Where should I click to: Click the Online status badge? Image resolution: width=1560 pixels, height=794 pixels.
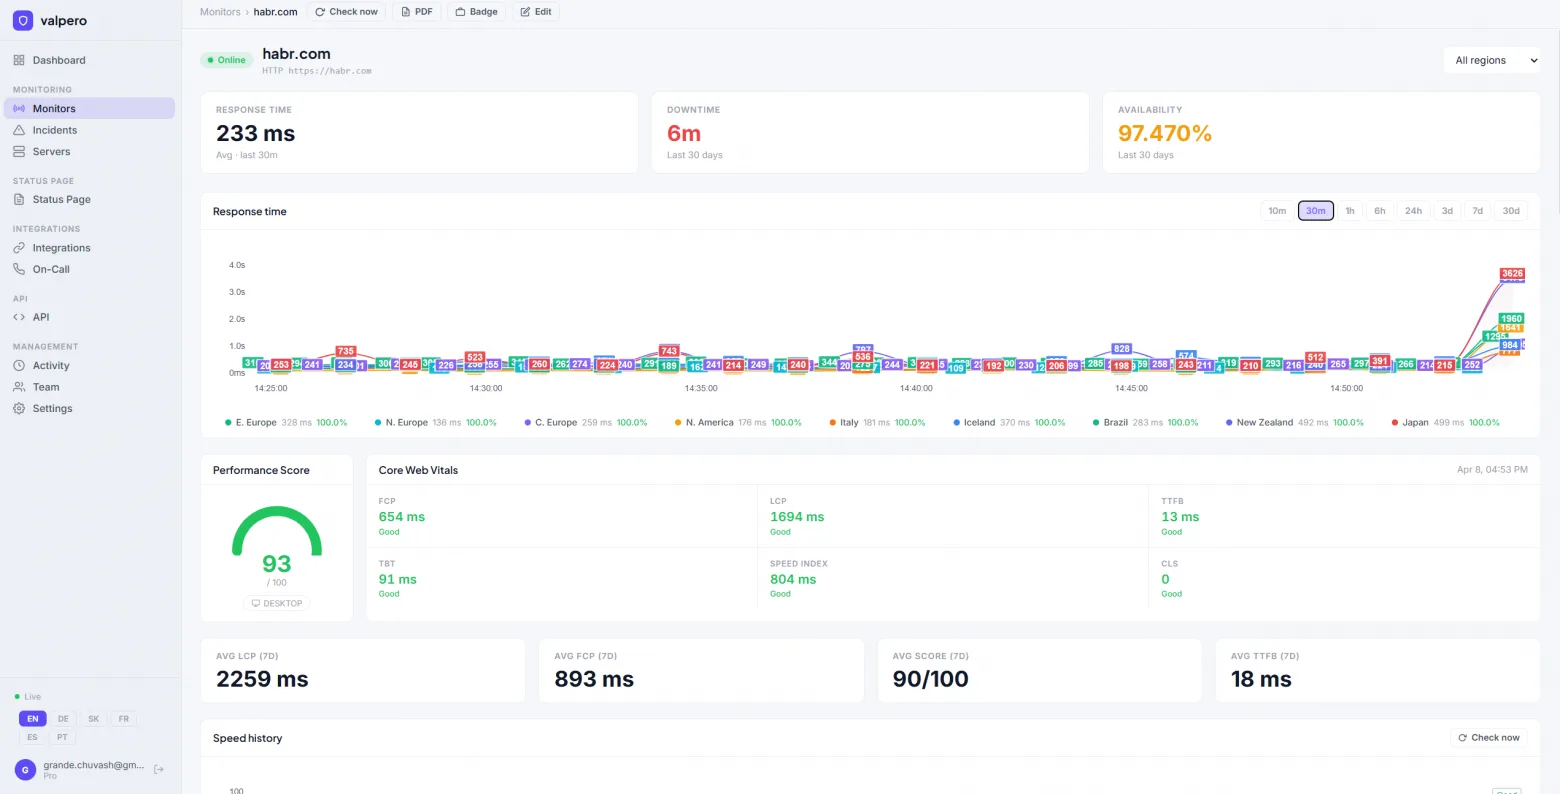[227, 60]
